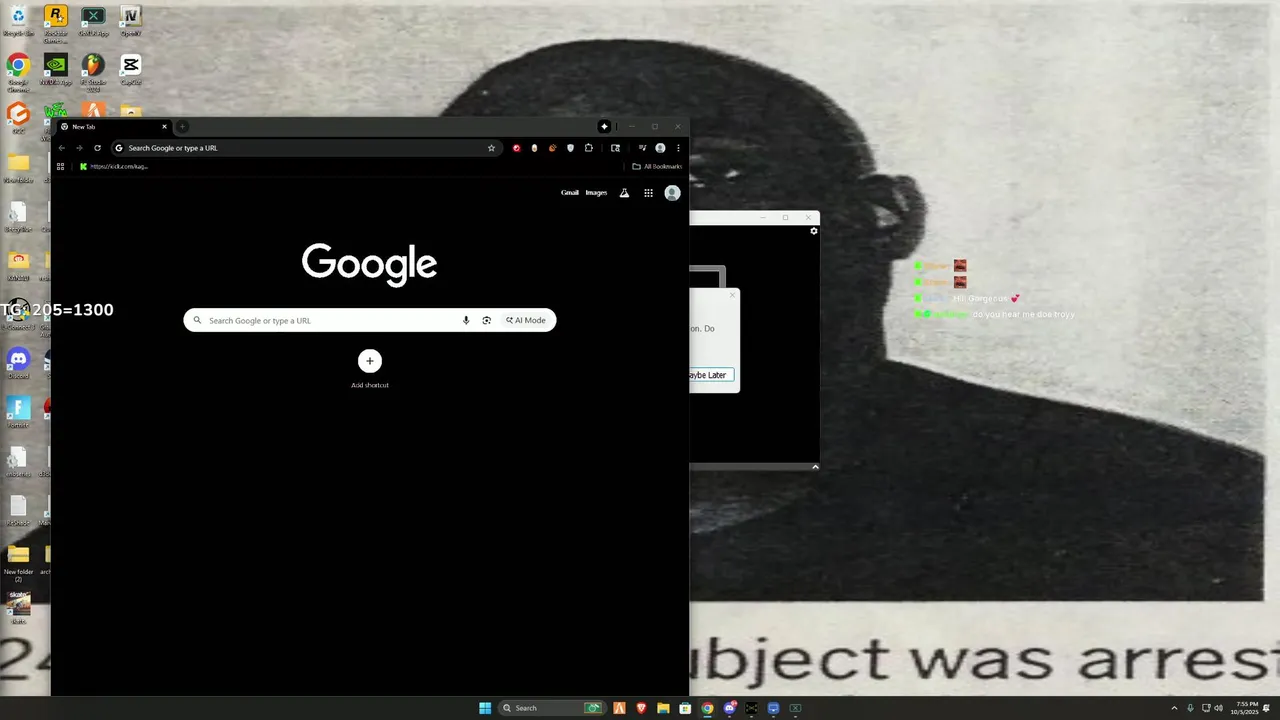
Task: Open Brave browser from the taskbar
Action: pyautogui.click(x=642, y=708)
